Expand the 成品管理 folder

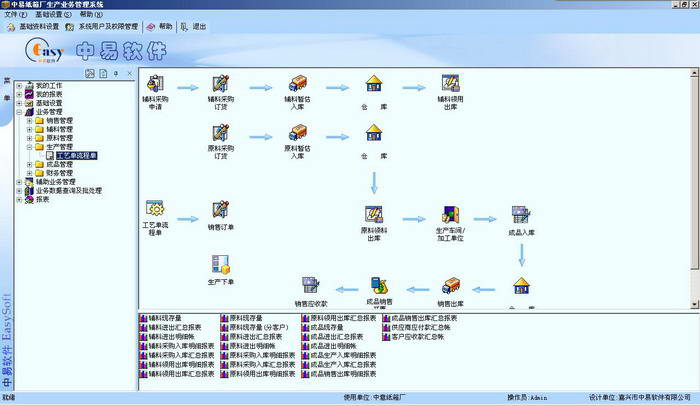point(29,164)
